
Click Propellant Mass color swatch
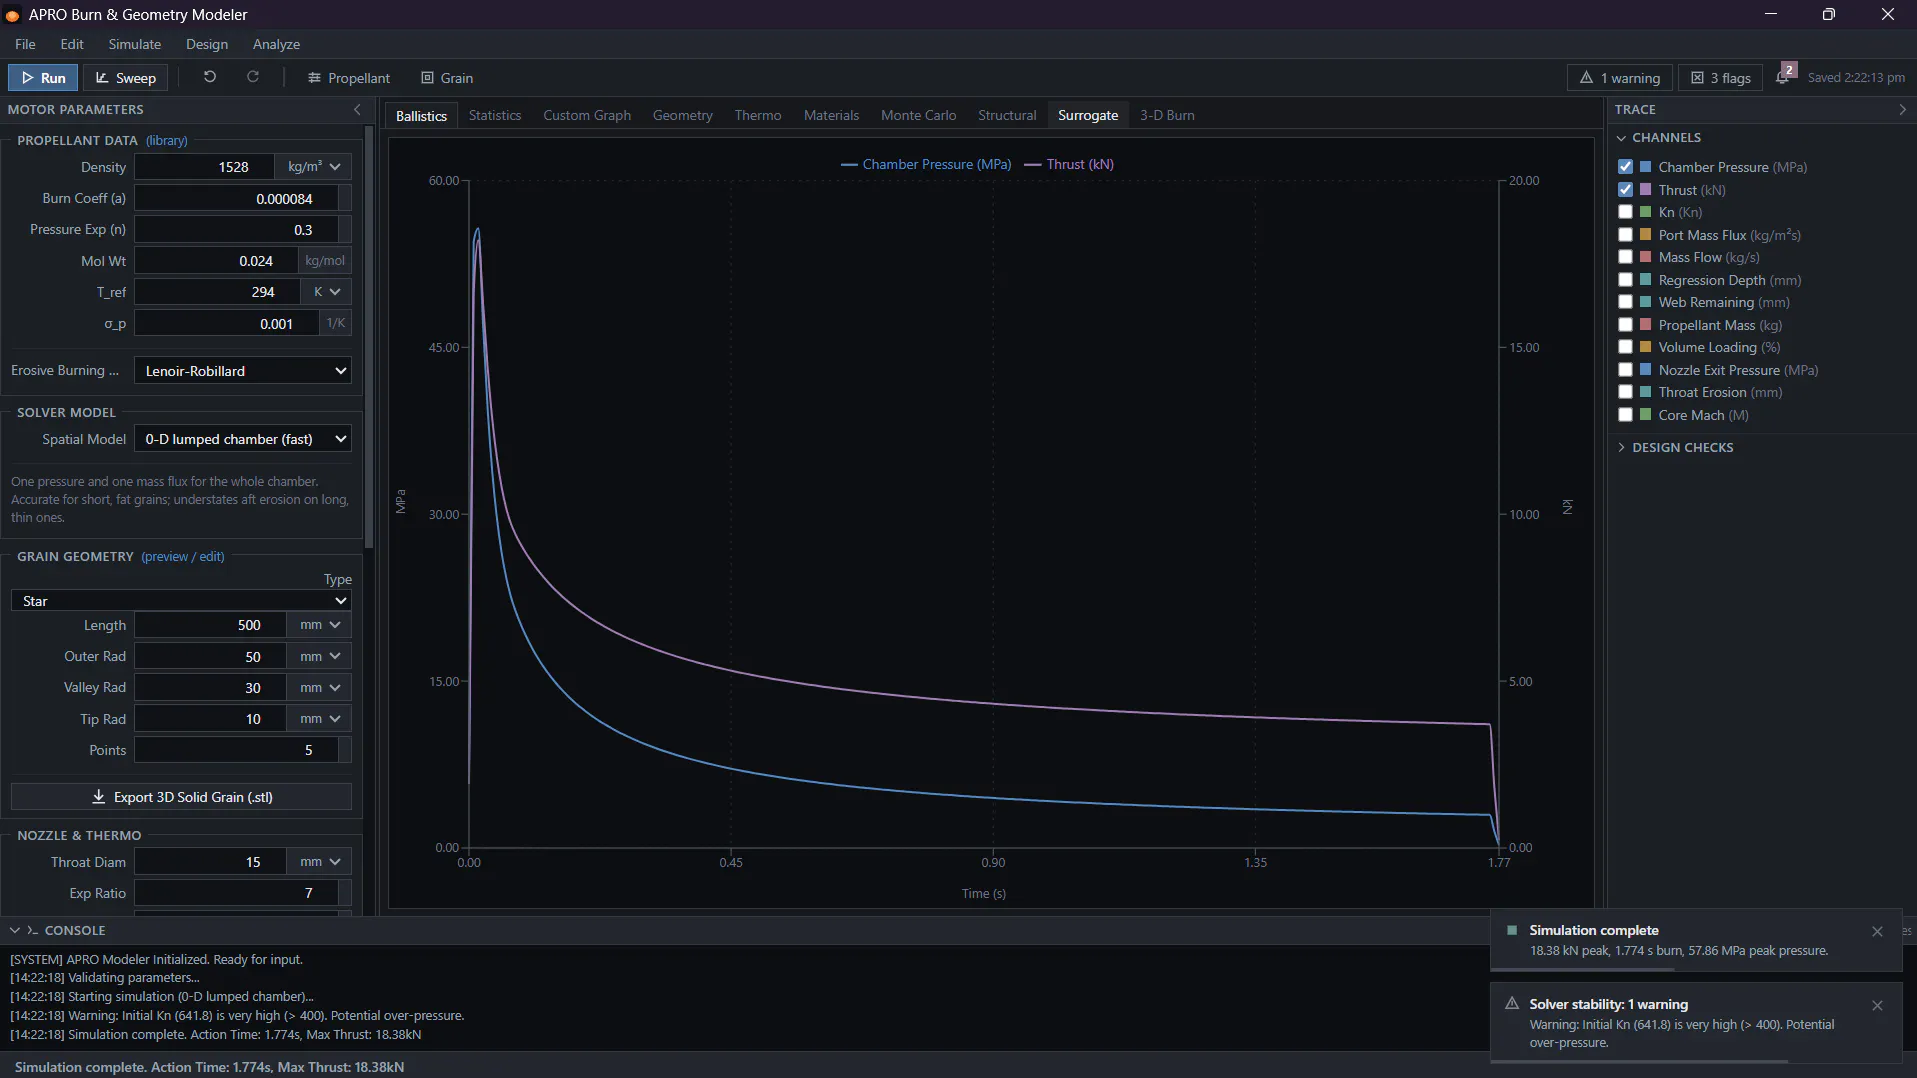[1645, 325]
